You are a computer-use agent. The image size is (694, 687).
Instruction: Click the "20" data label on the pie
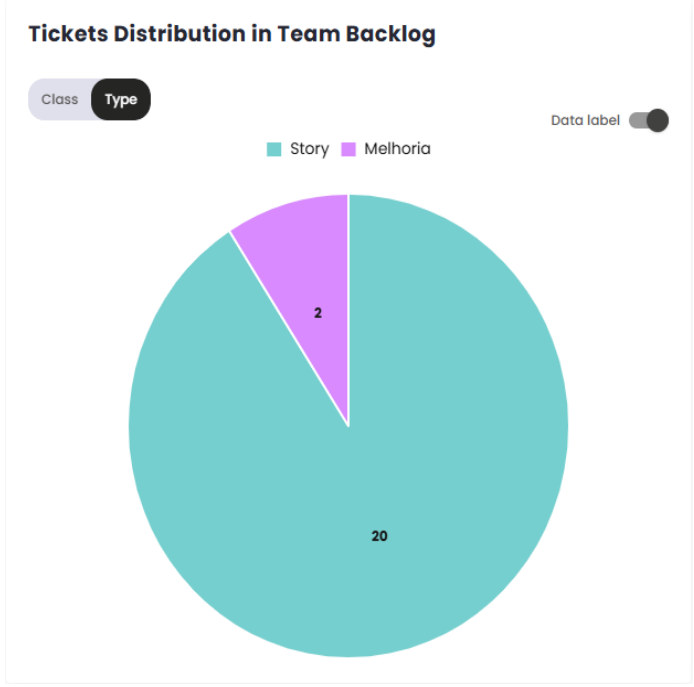379,536
